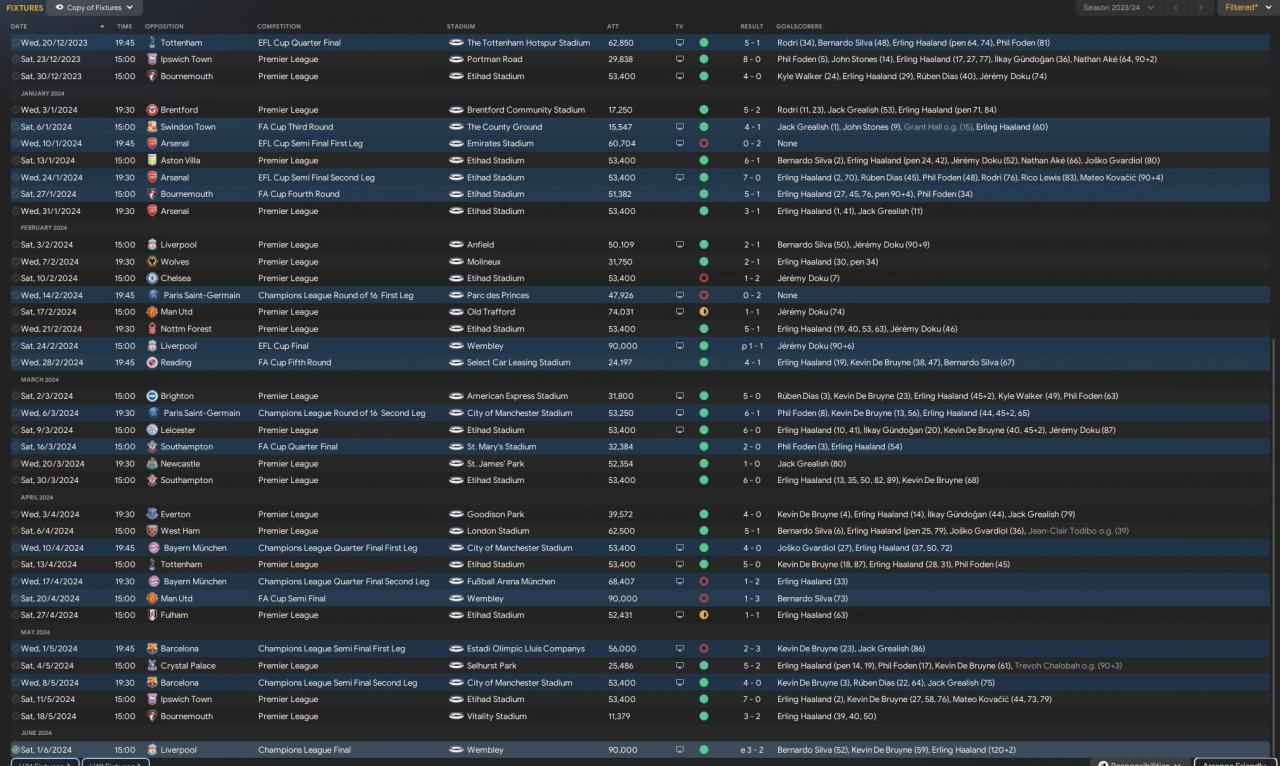Click the Nottm Forest club badge
This screenshot has width=1280, height=766.
[152, 329]
